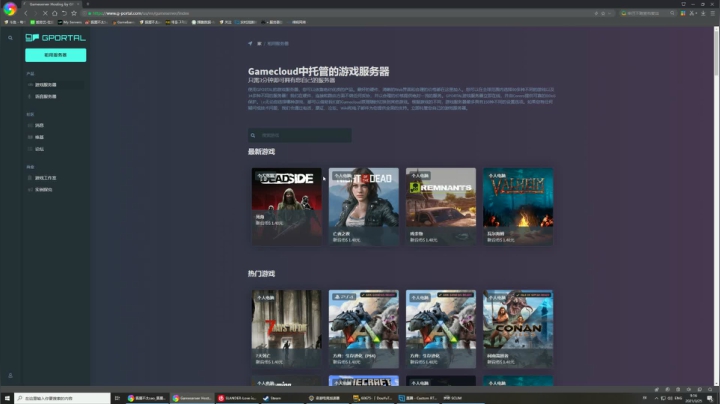Expand the address bar dropdown chevron

click(x=609, y=13)
